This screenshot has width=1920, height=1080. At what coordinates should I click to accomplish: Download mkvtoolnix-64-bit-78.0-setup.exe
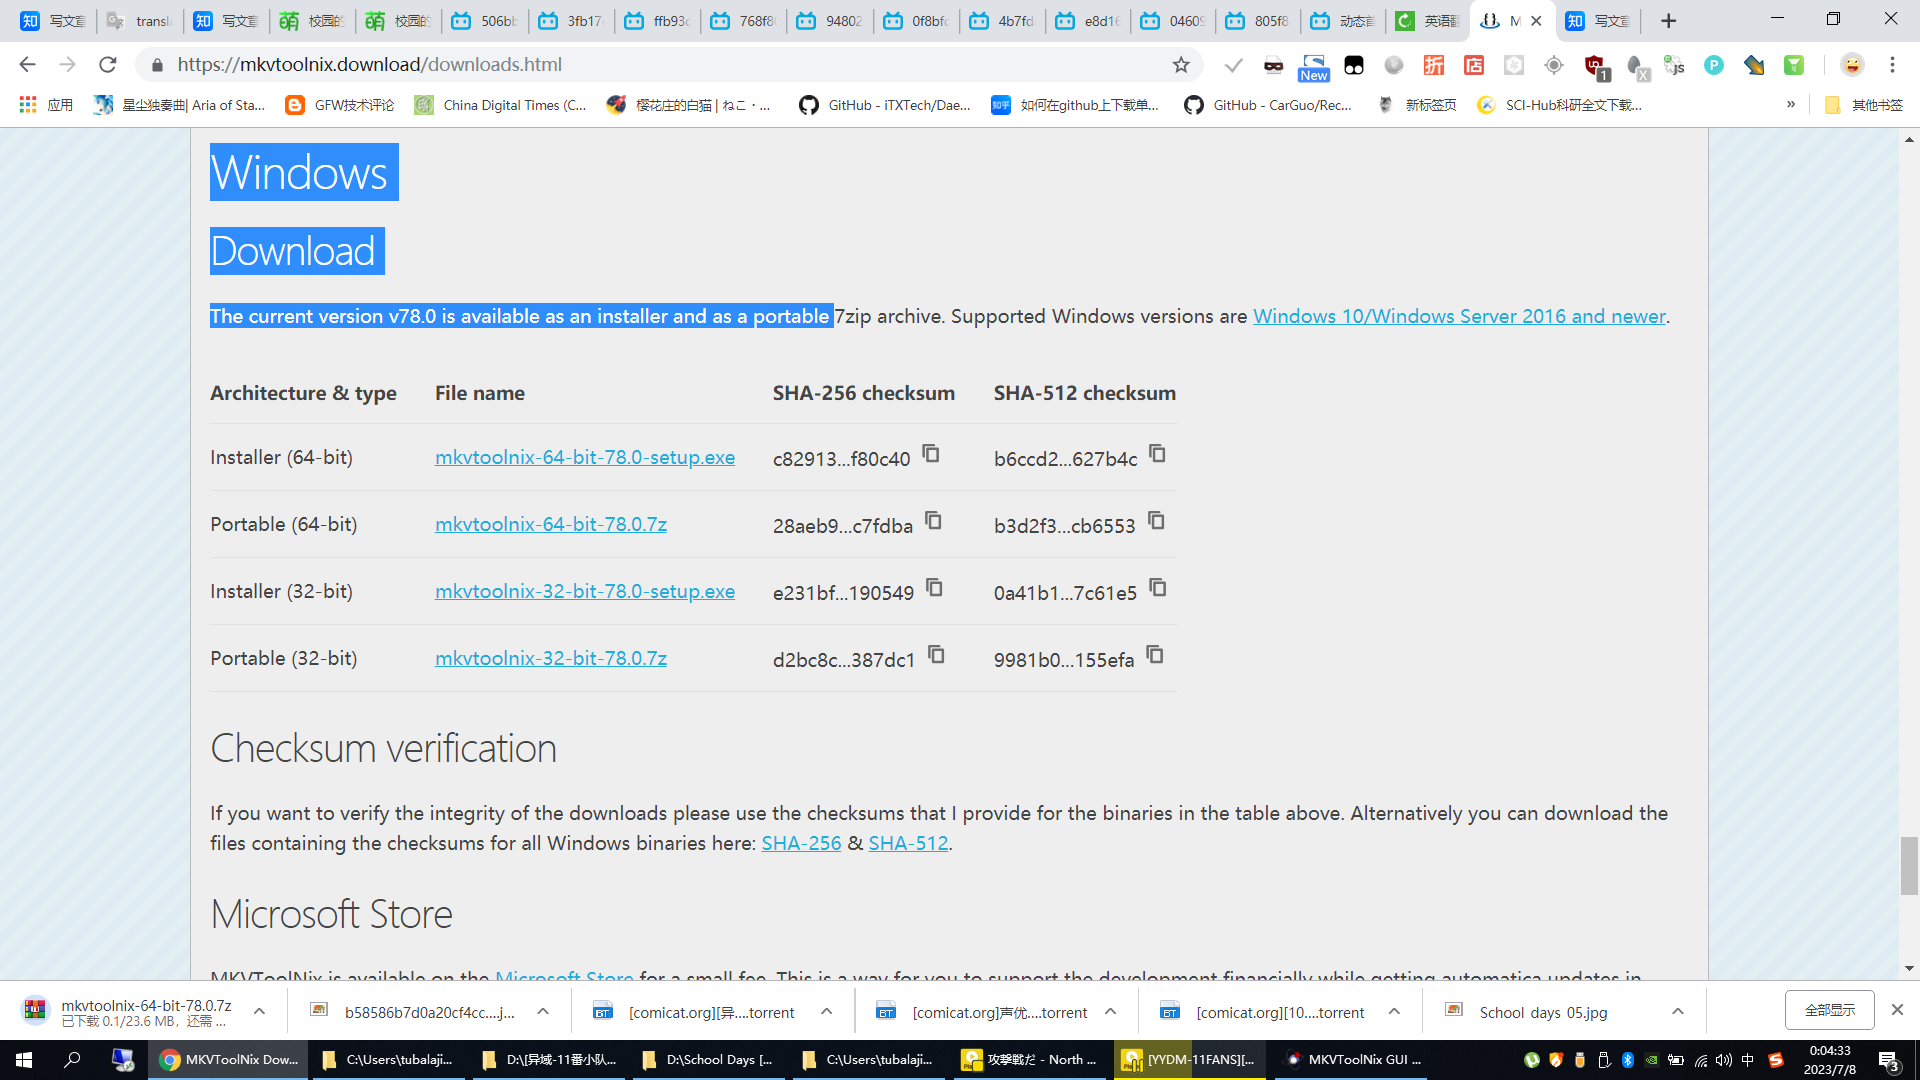(584, 458)
